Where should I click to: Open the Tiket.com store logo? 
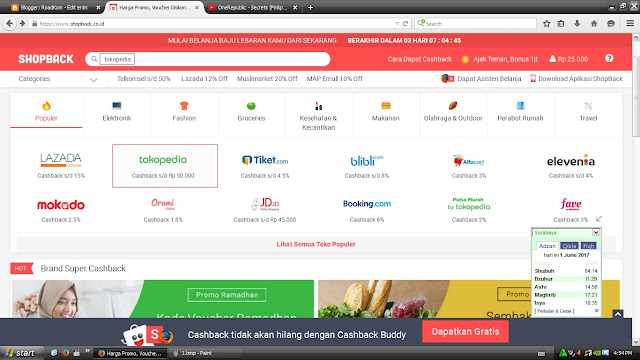click(265, 160)
